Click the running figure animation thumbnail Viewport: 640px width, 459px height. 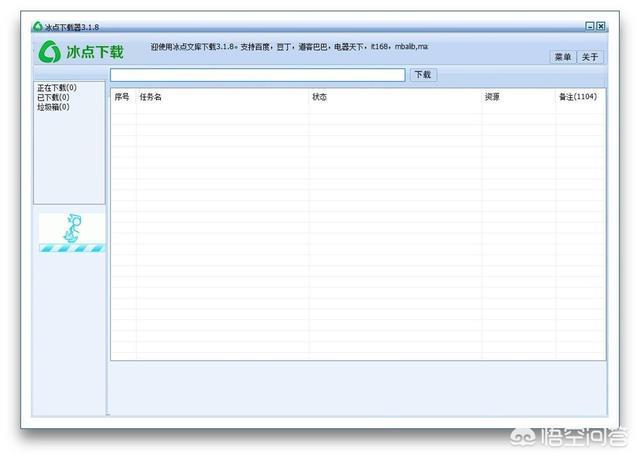pyautogui.click(x=72, y=232)
